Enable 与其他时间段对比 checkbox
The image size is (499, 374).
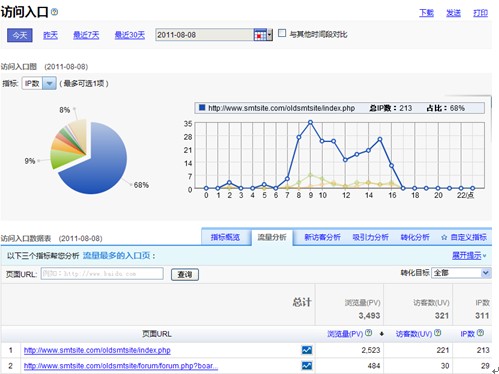click(282, 33)
